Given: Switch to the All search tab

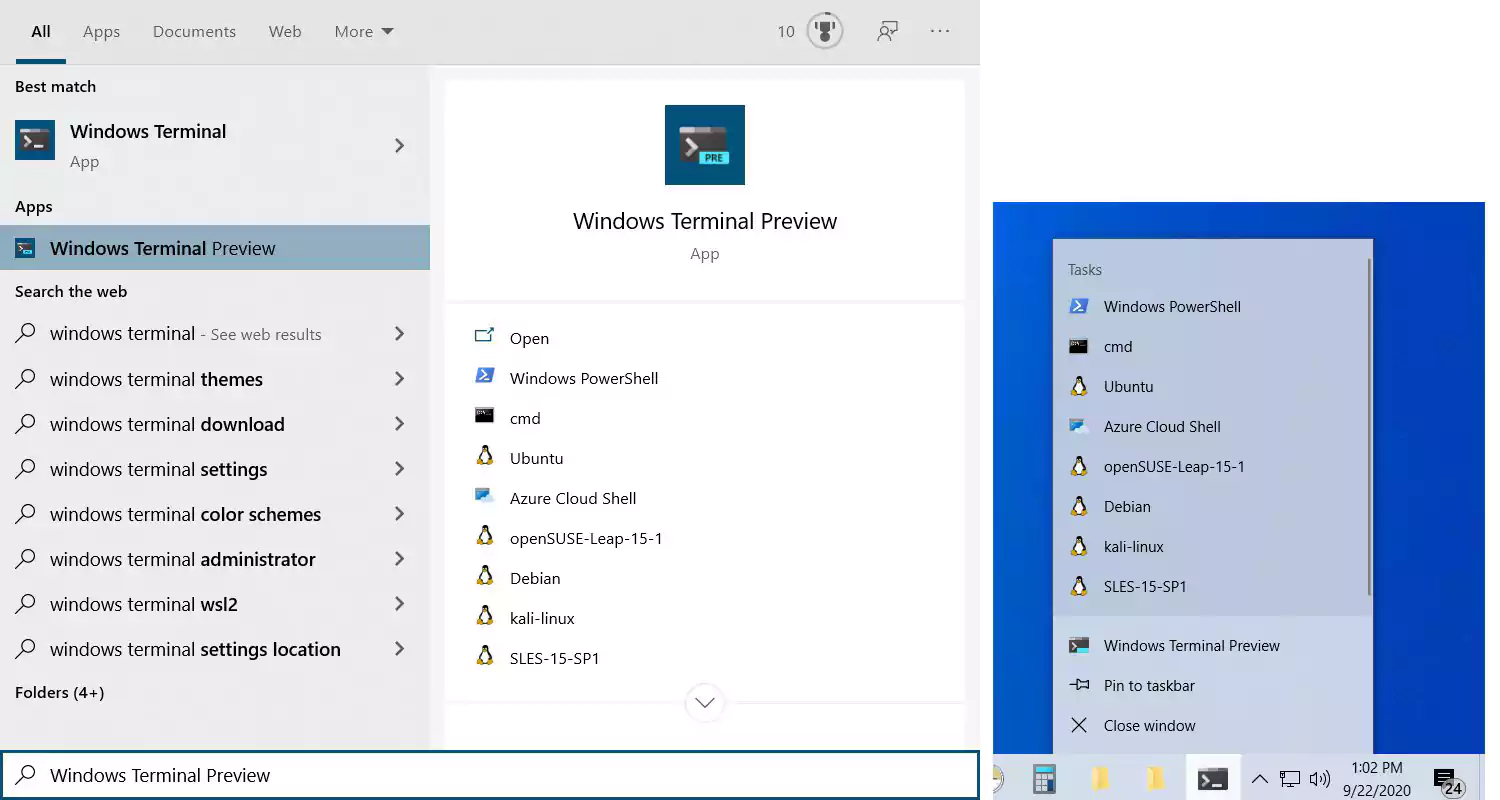Looking at the screenshot, I should (x=41, y=31).
